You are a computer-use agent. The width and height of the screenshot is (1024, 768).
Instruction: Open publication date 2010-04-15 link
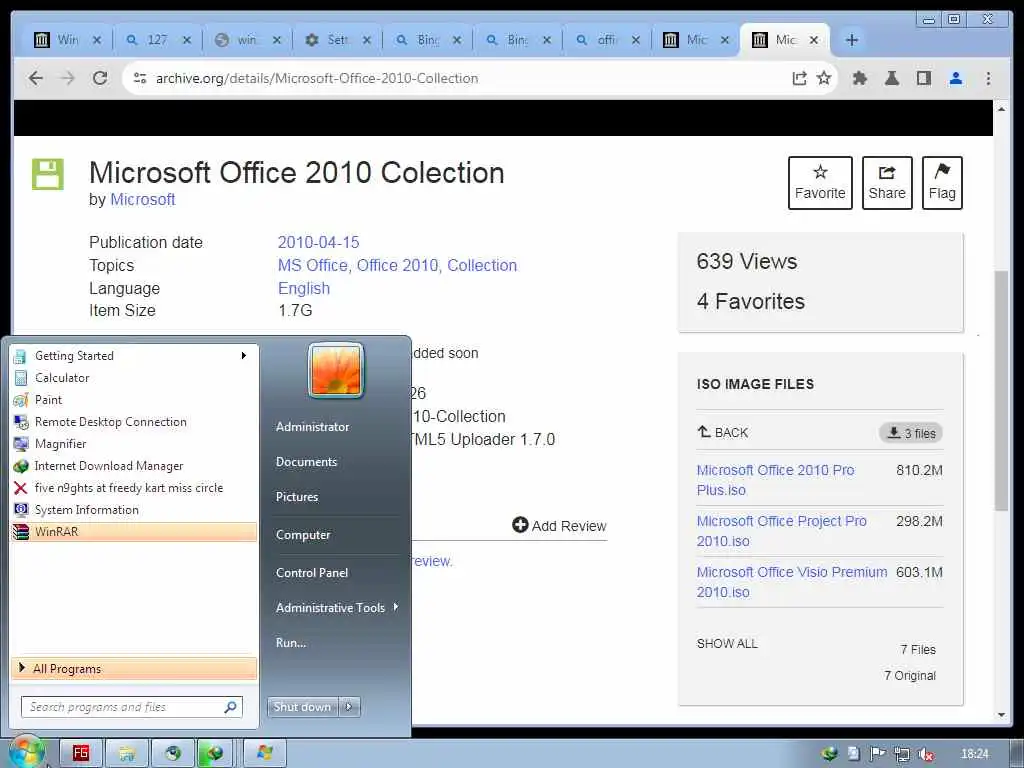pos(318,242)
